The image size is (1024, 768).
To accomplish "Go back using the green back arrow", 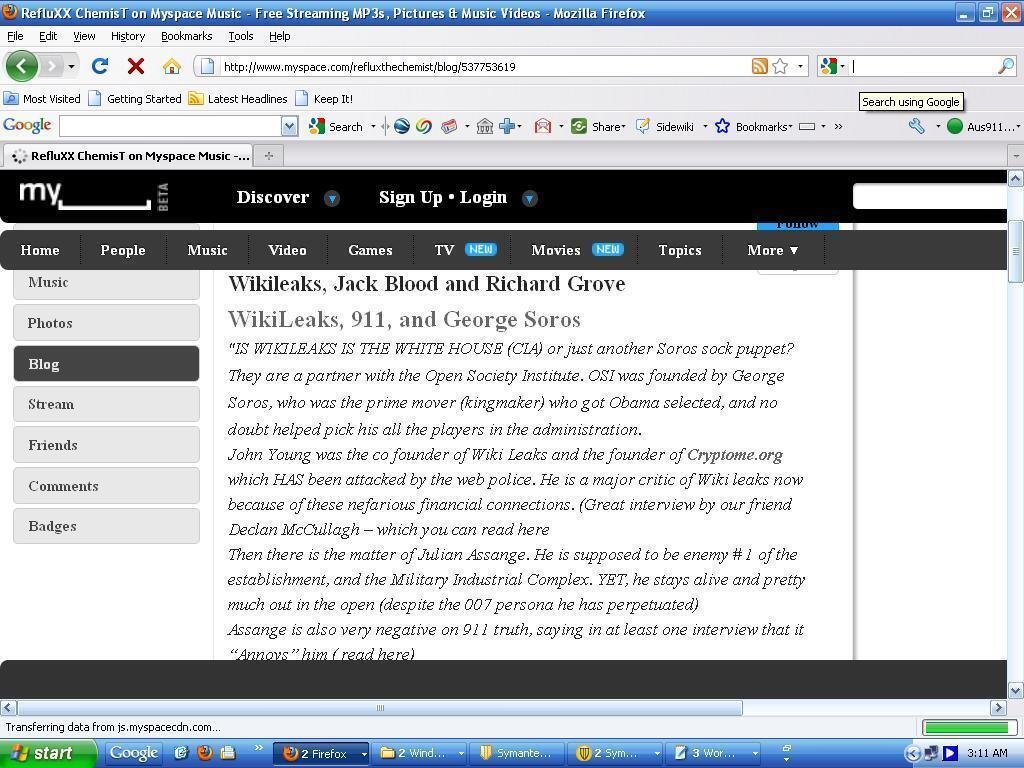I will pyautogui.click(x=22, y=66).
